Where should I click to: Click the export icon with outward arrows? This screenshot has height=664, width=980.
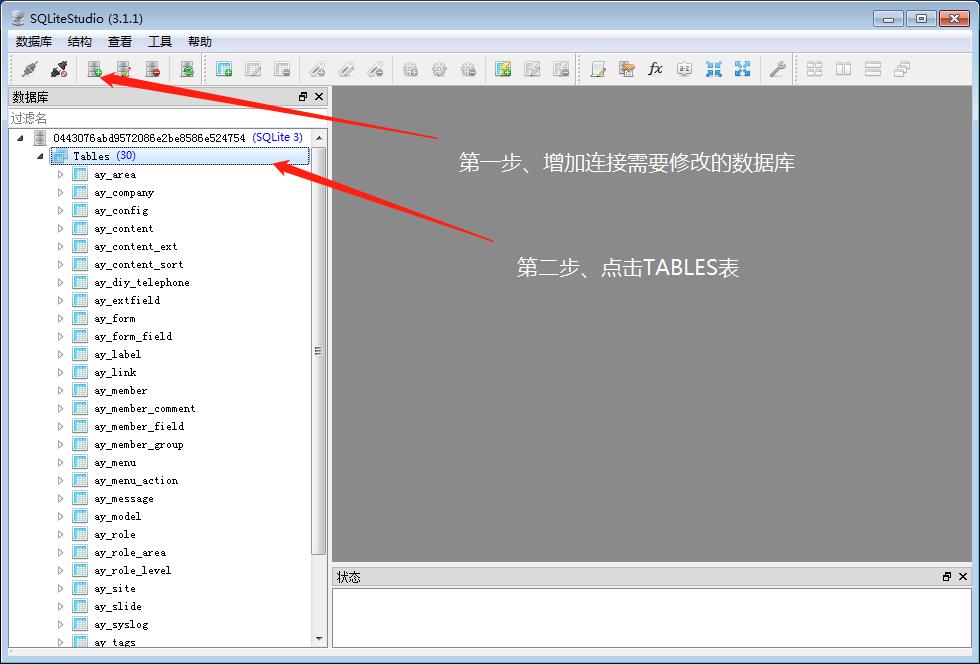coord(742,69)
